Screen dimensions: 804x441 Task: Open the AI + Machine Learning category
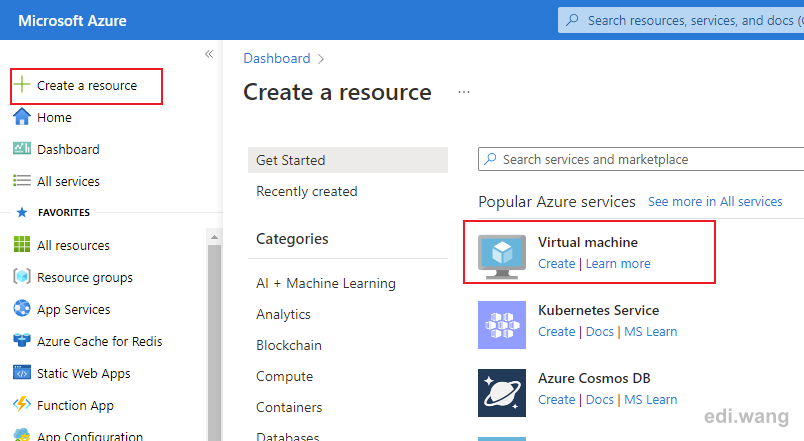click(x=326, y=283)
